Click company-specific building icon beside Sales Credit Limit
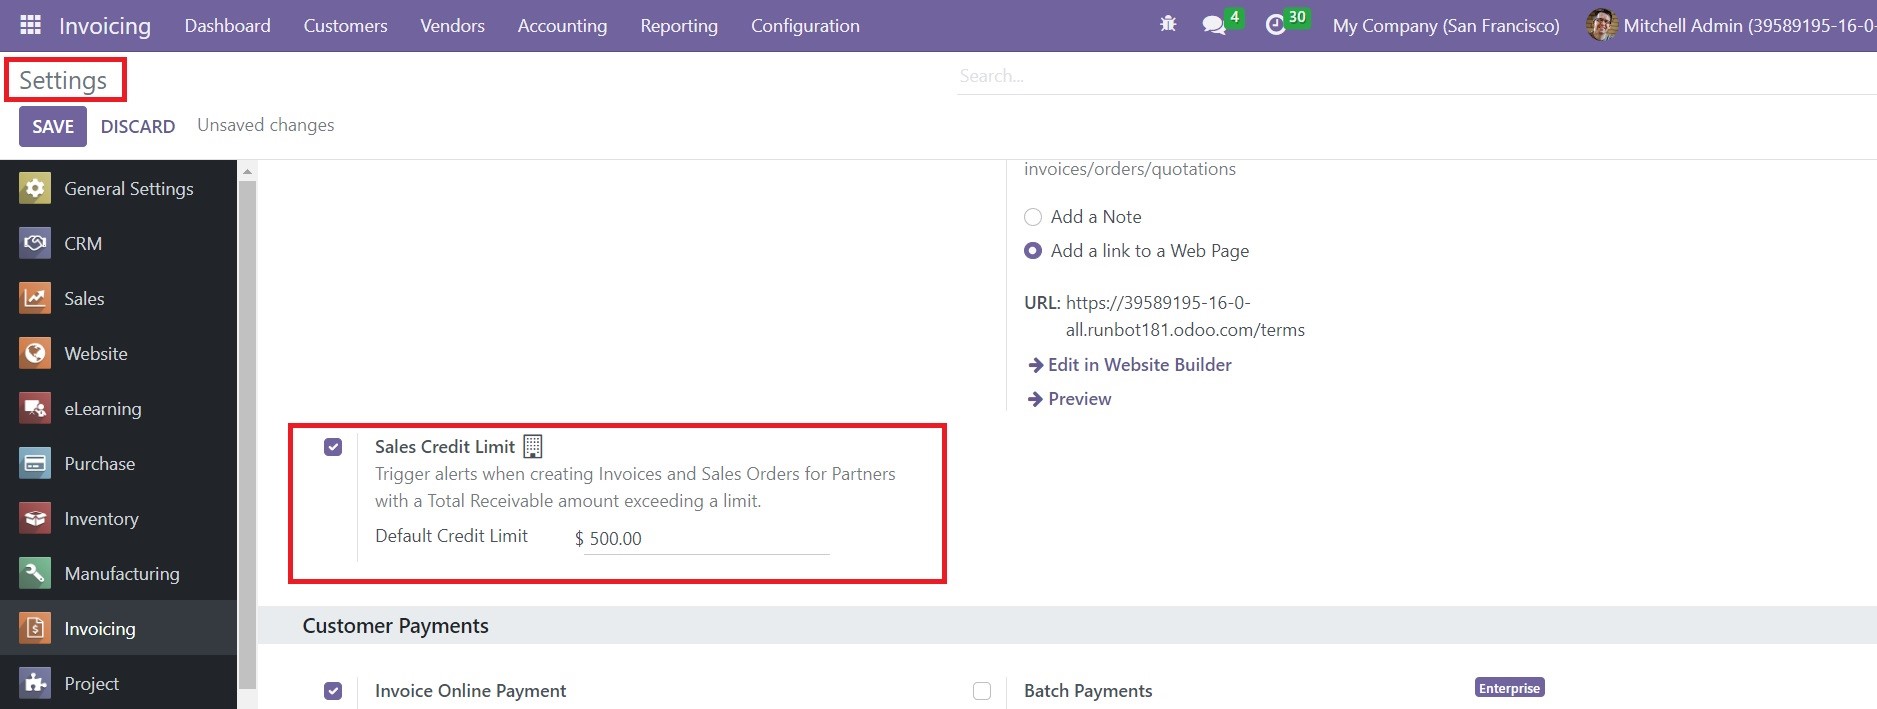 [x=533, y=446]
